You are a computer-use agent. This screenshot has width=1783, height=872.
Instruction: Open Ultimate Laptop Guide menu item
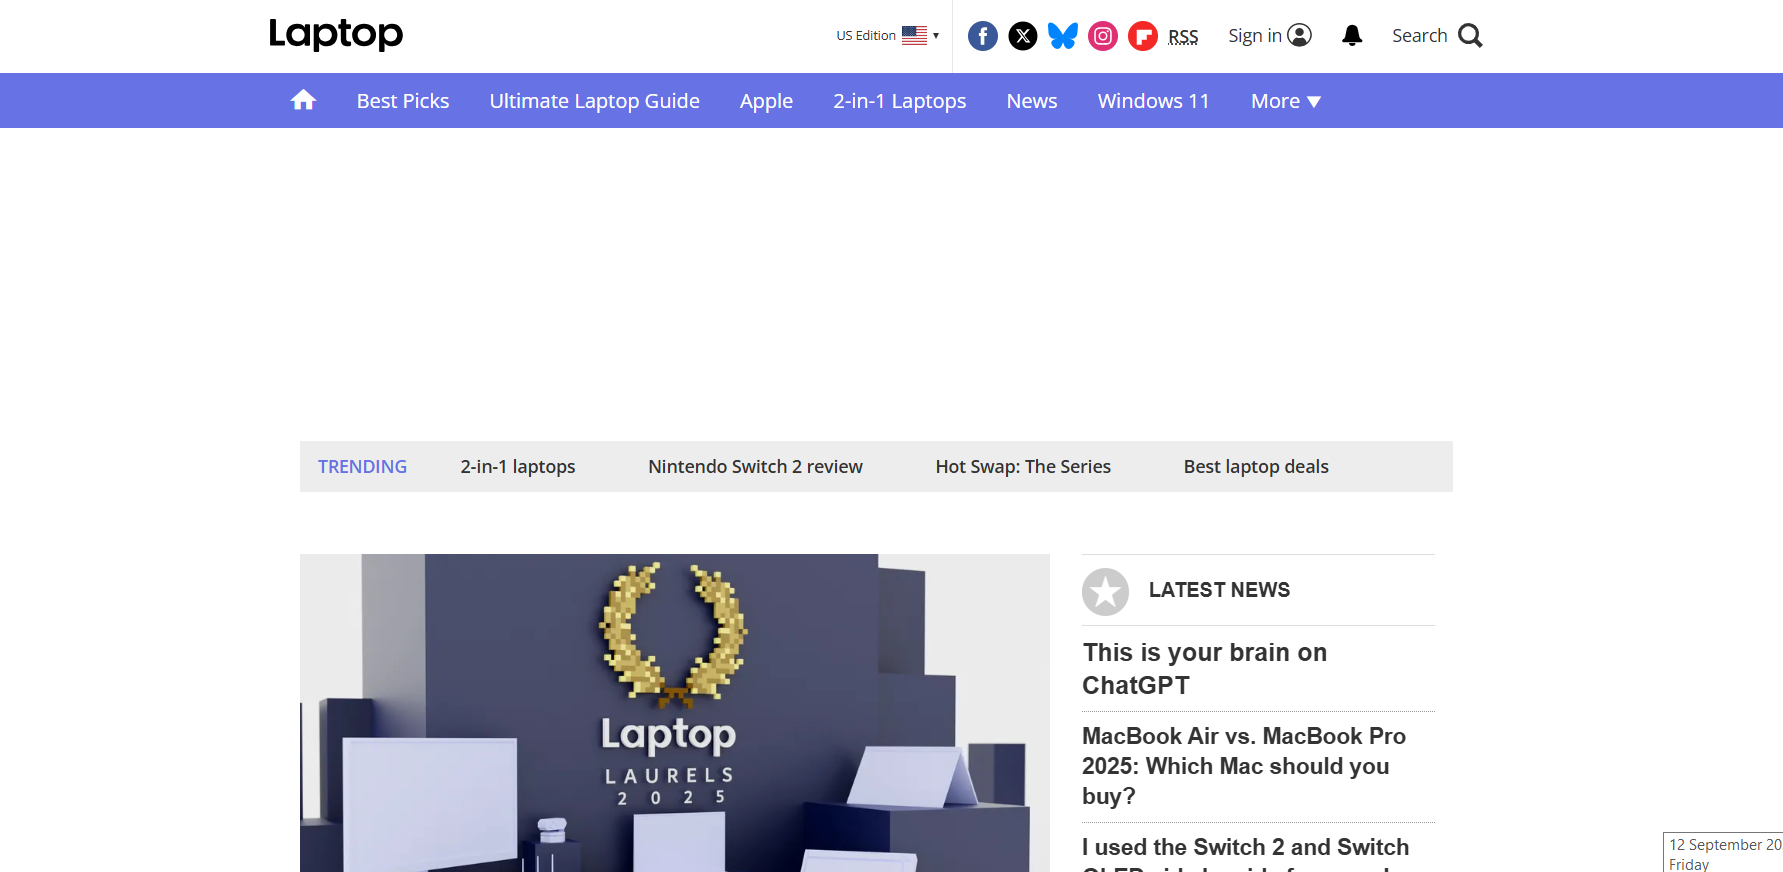(x=594, y=101)
